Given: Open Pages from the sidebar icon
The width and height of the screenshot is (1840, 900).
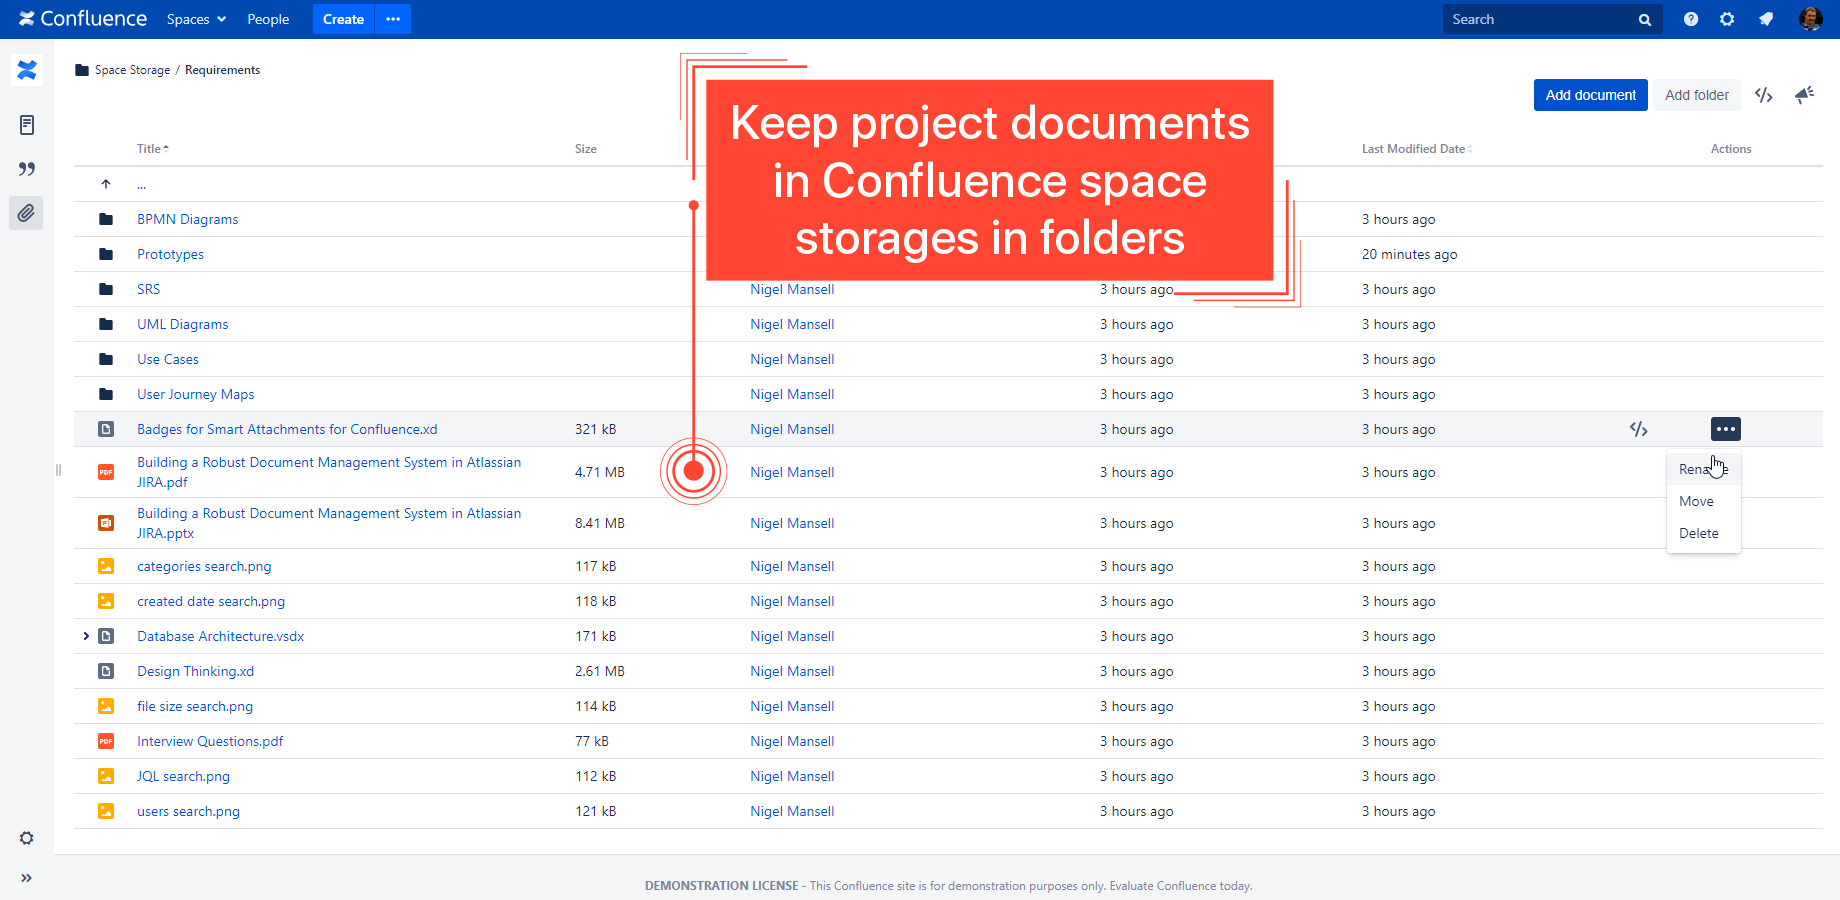Looking at the screenshot, I should (27, 125).
